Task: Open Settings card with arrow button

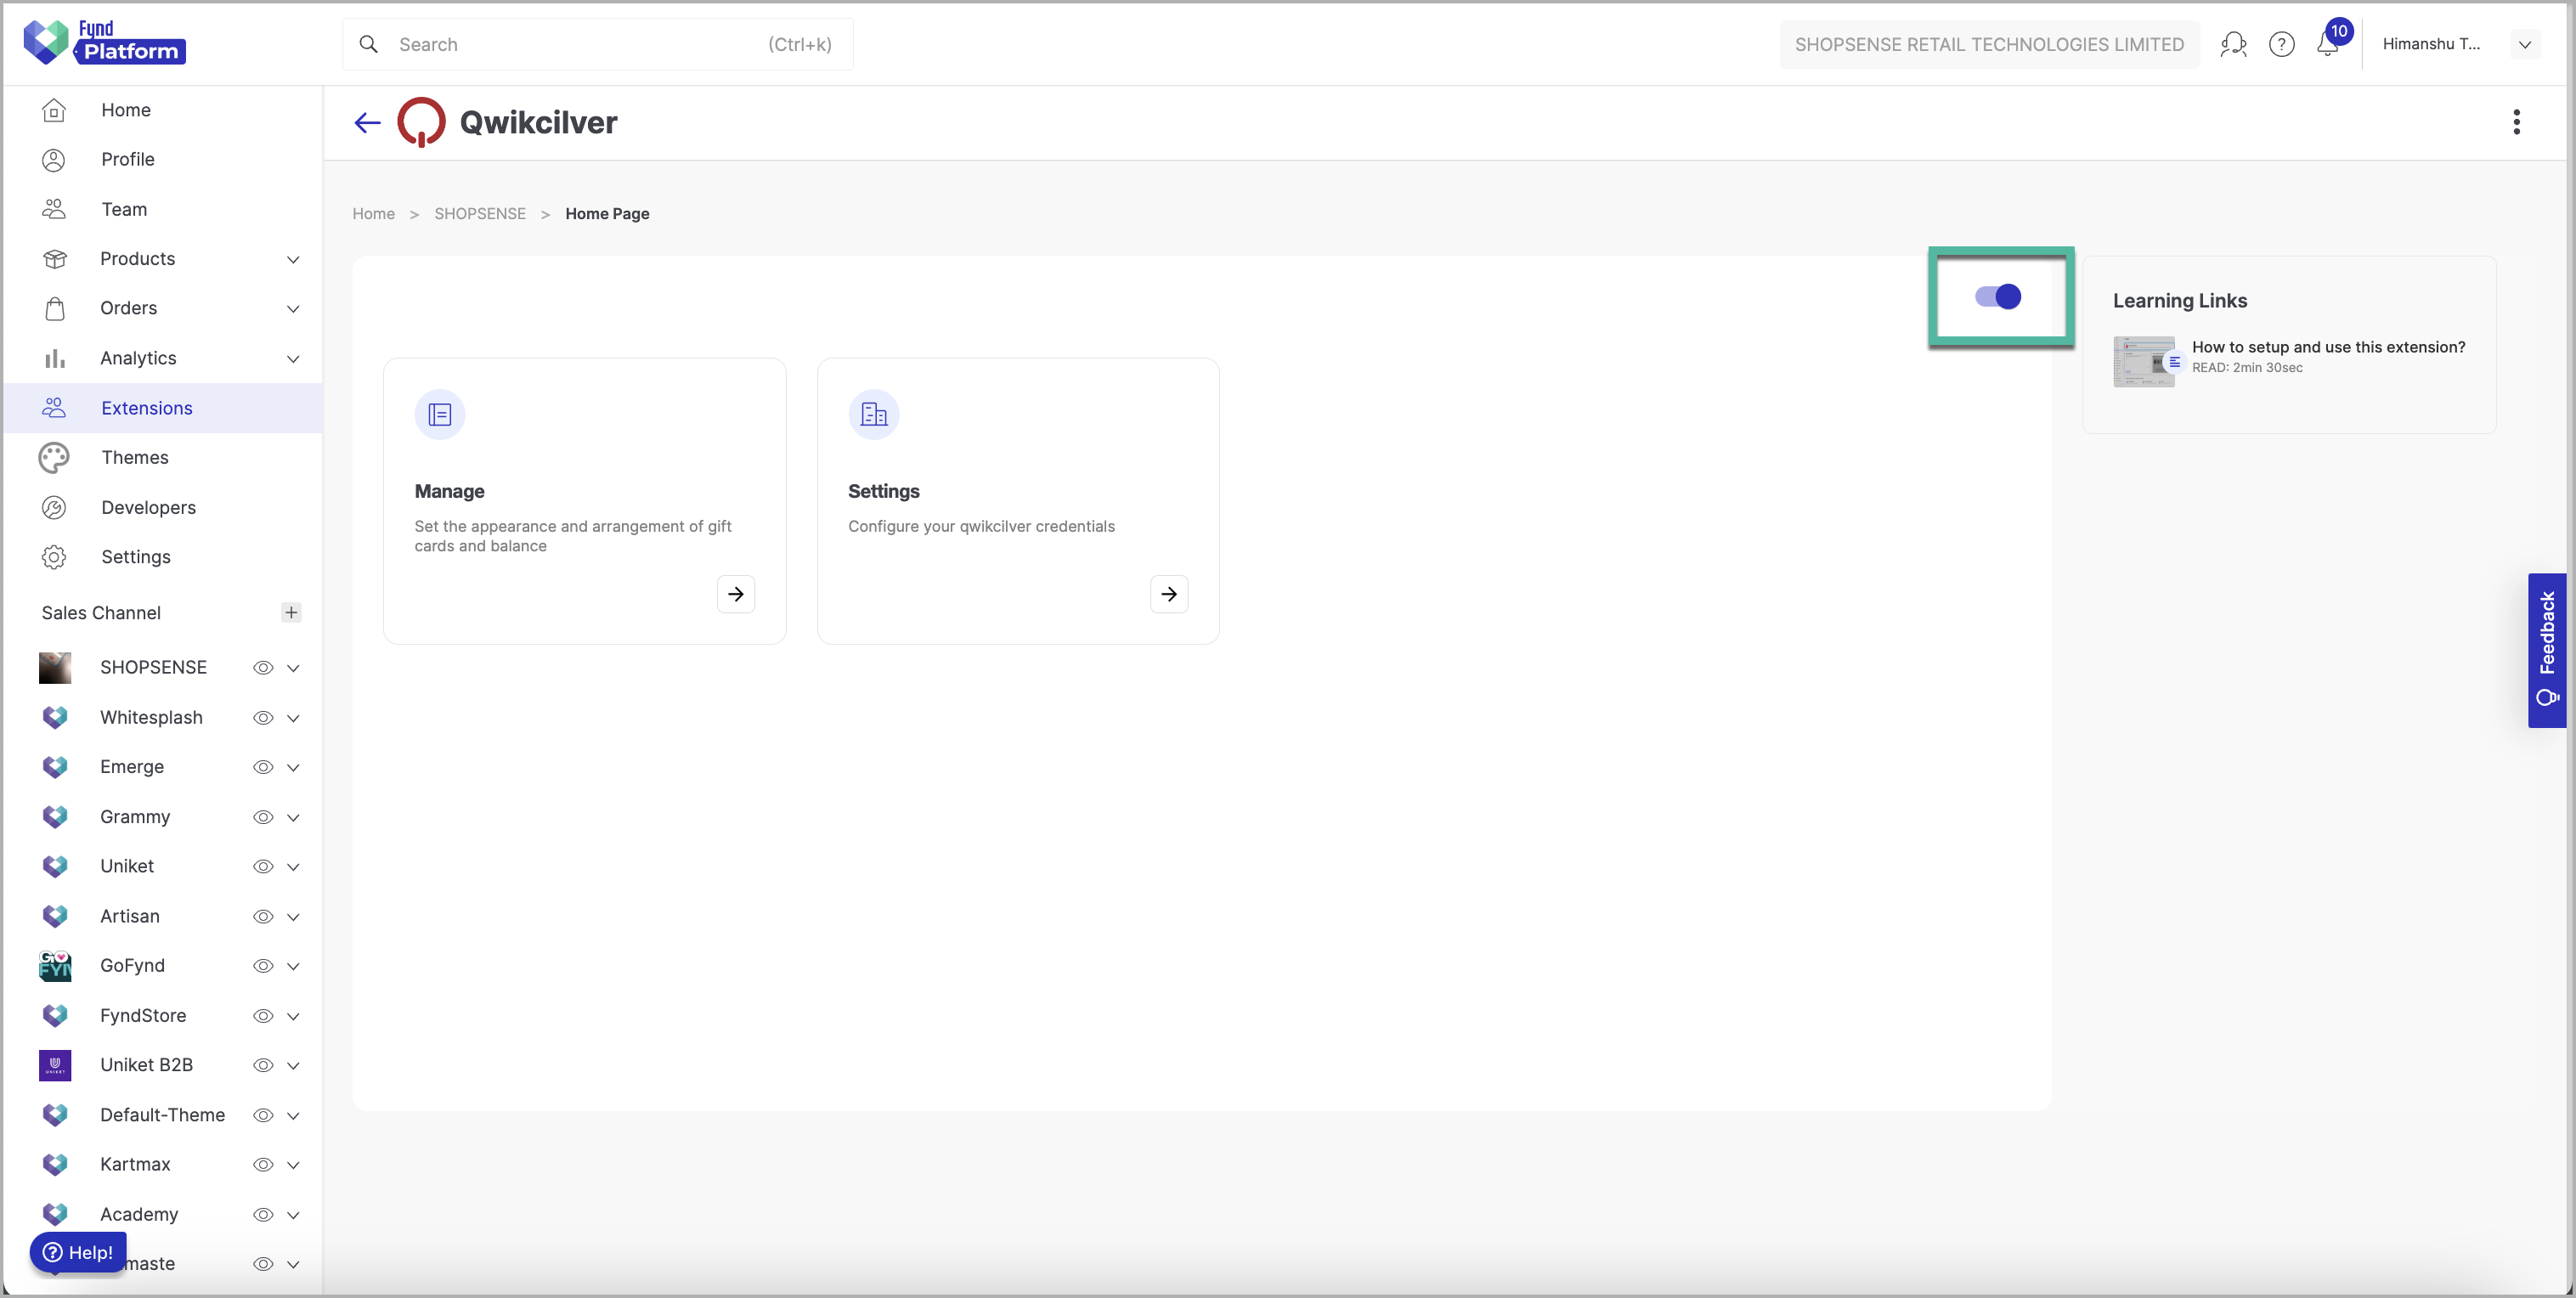Action: tap(1169, 594)
